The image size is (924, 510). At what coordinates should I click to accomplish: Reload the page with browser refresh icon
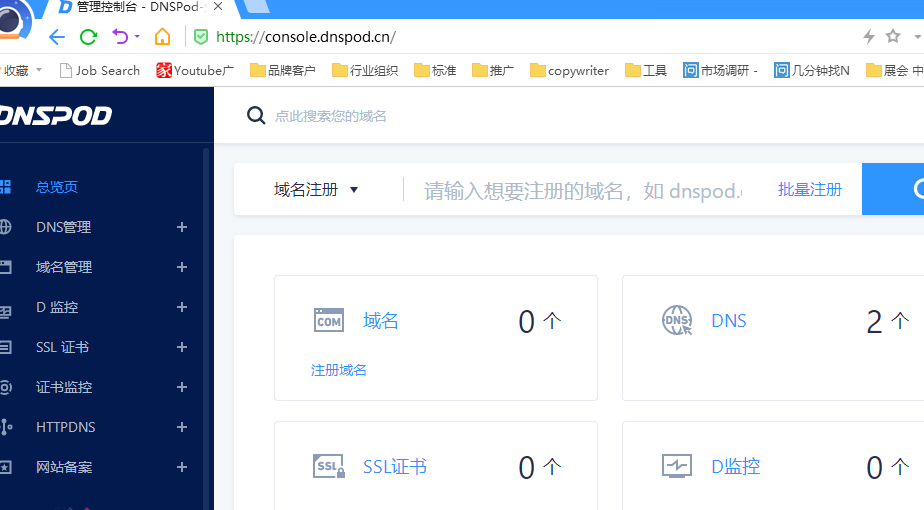coord(88,37)
